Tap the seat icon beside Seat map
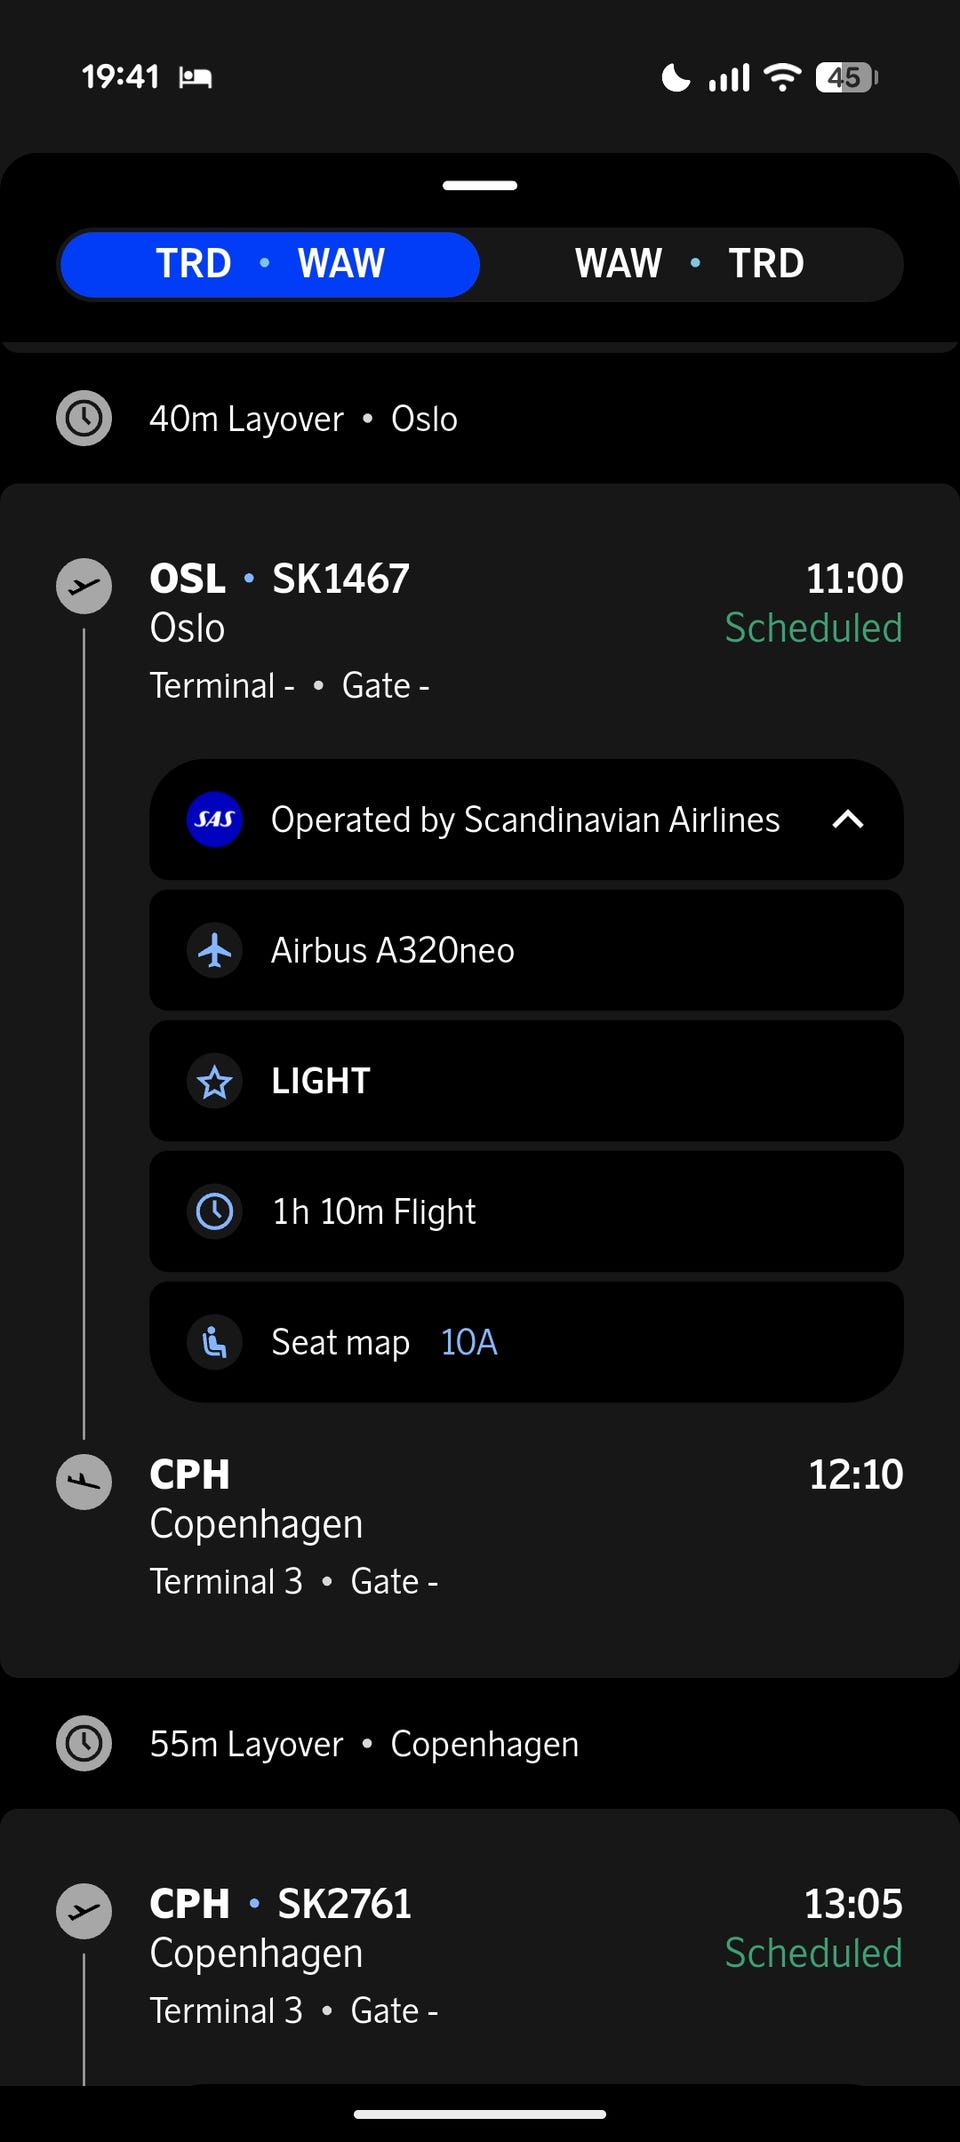The height and width of the screenshot is (2142, 960). 215,1342
